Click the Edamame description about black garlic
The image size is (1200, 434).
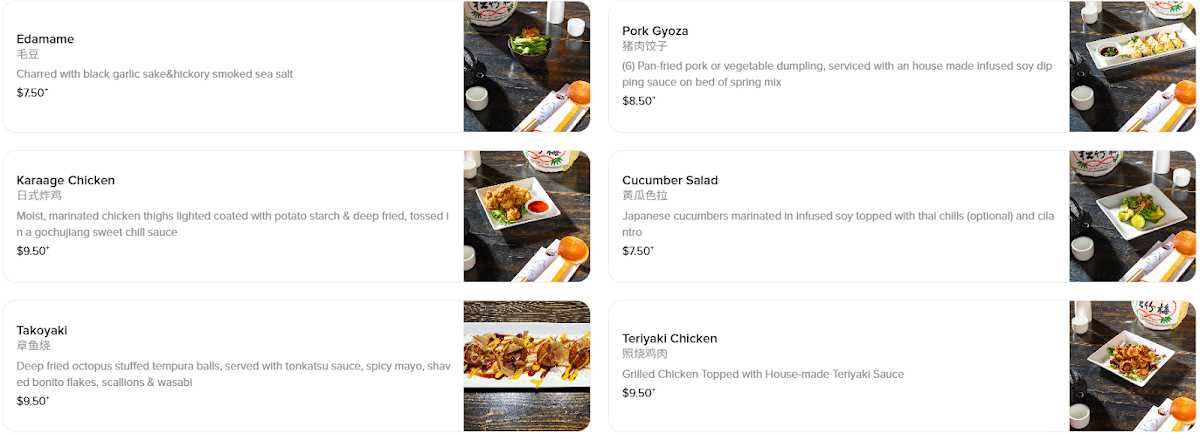coord(155,74)
